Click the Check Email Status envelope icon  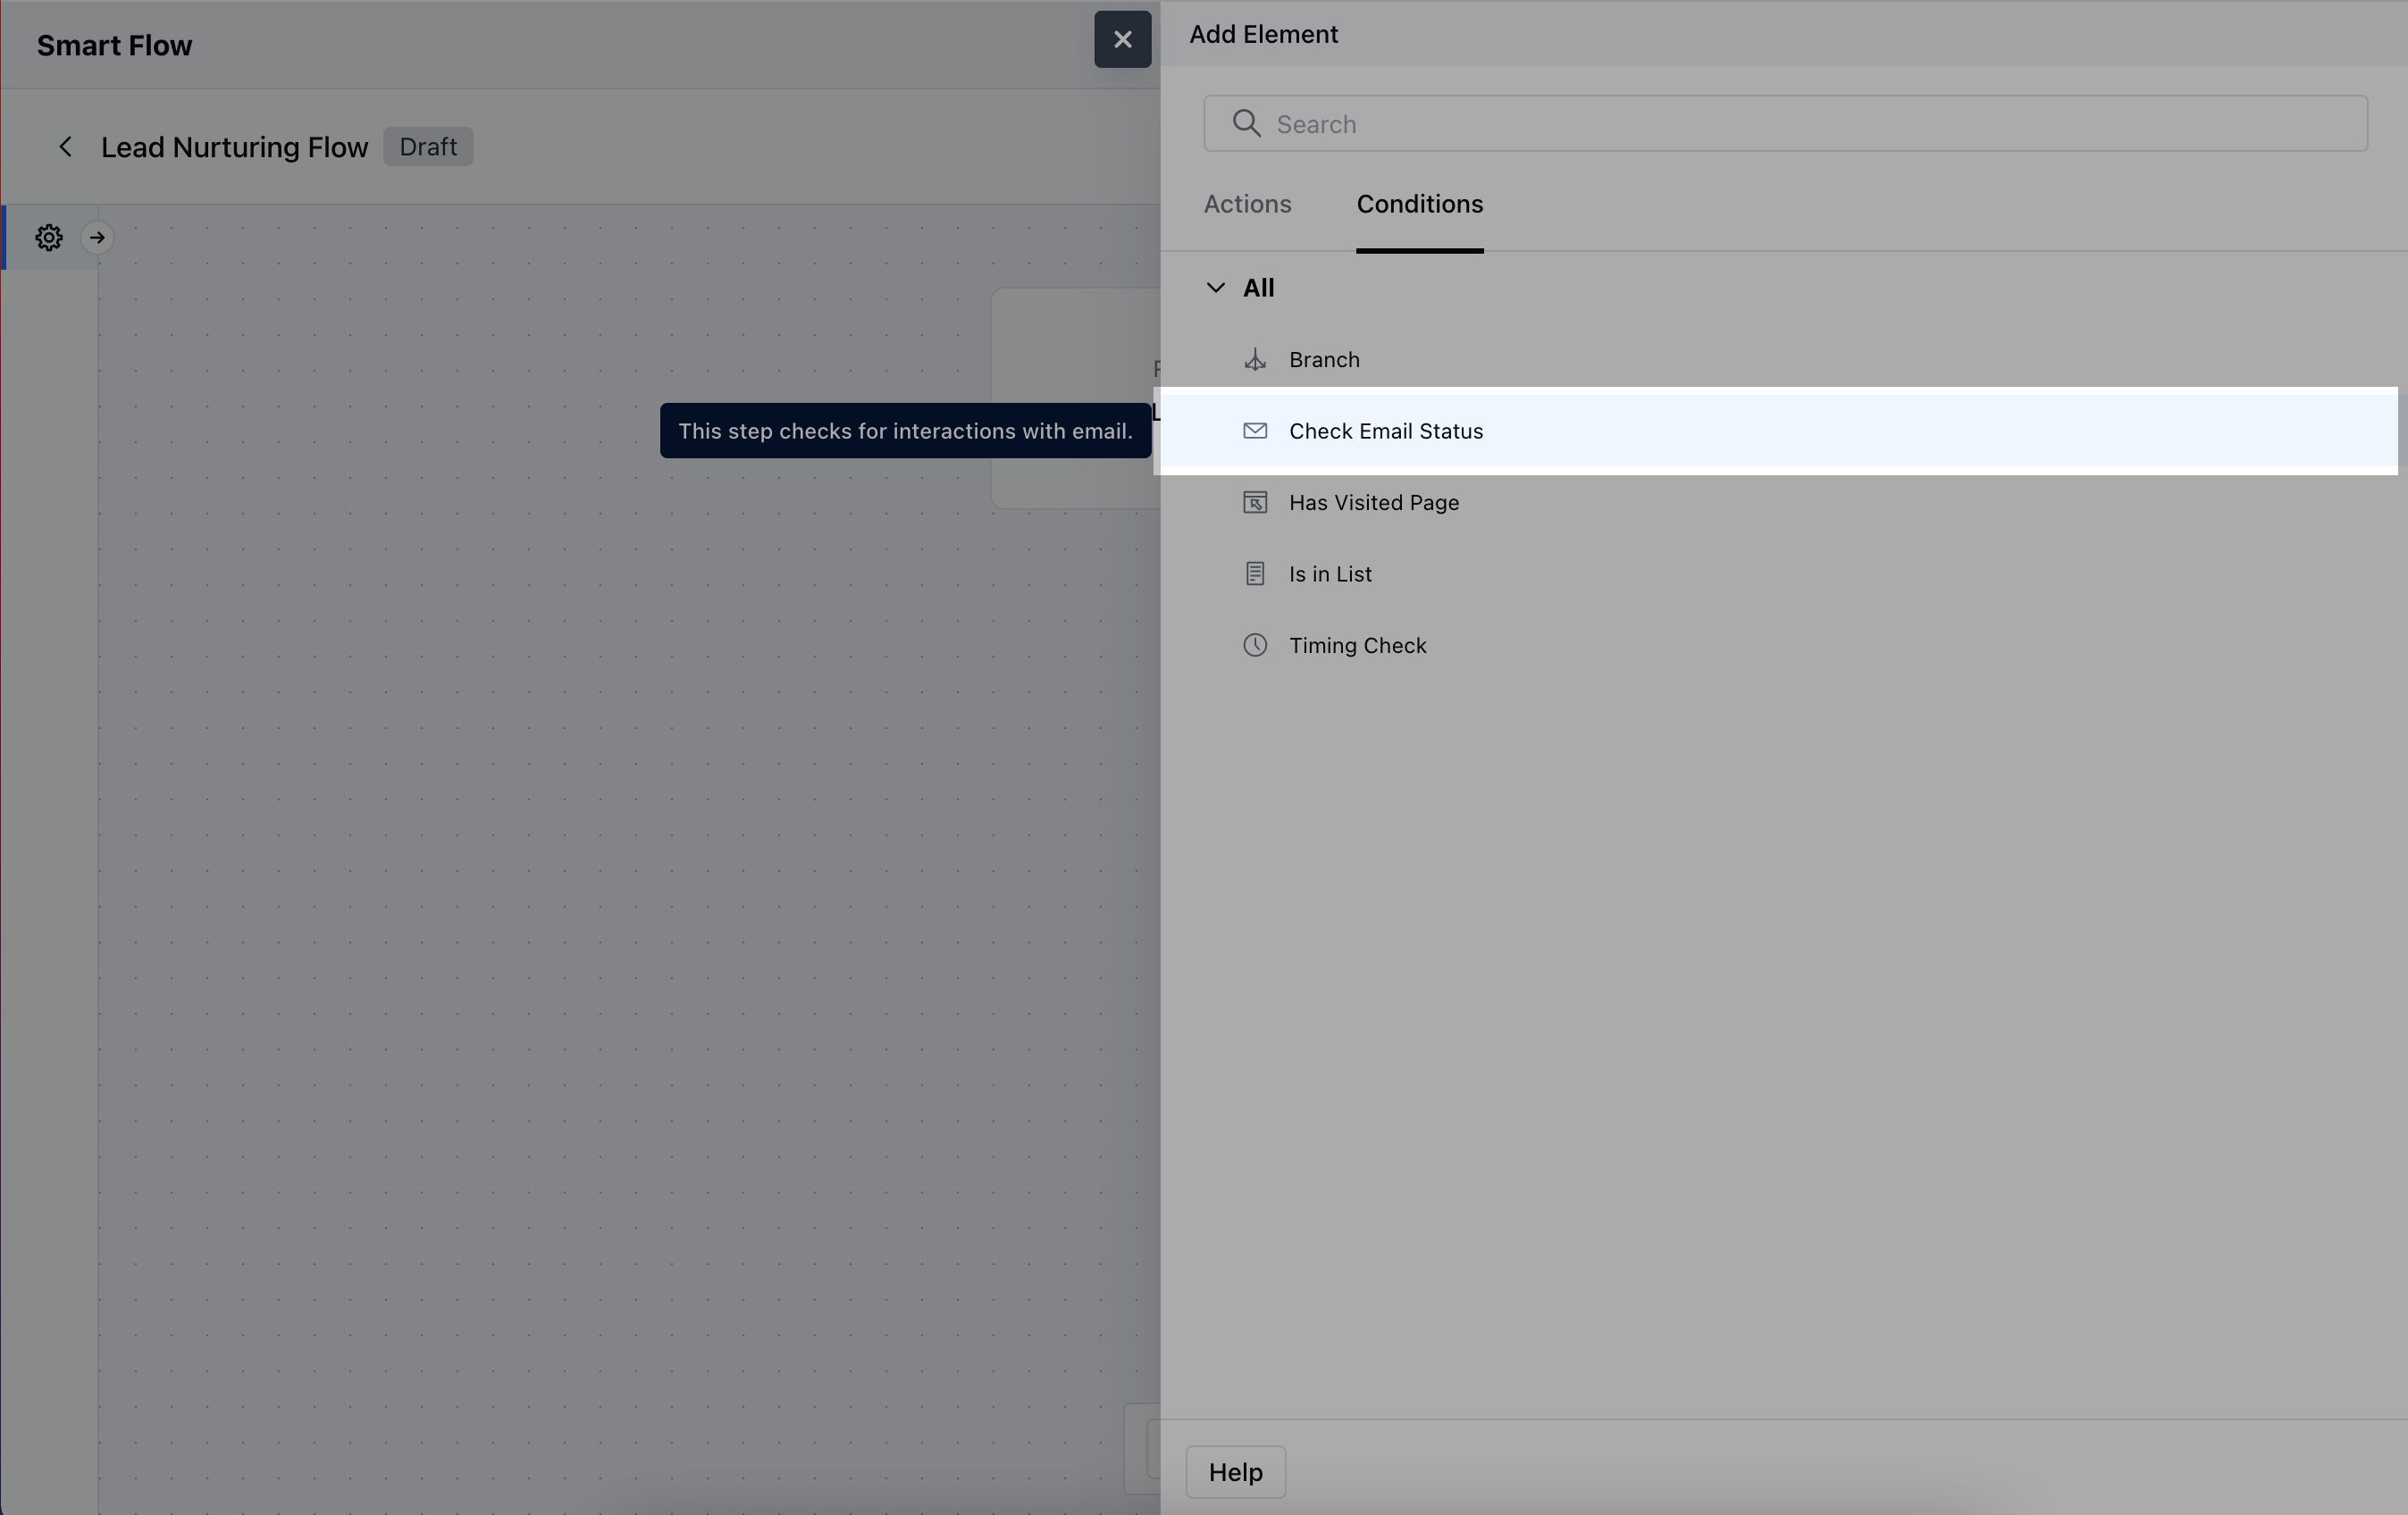click(1255, 431)
